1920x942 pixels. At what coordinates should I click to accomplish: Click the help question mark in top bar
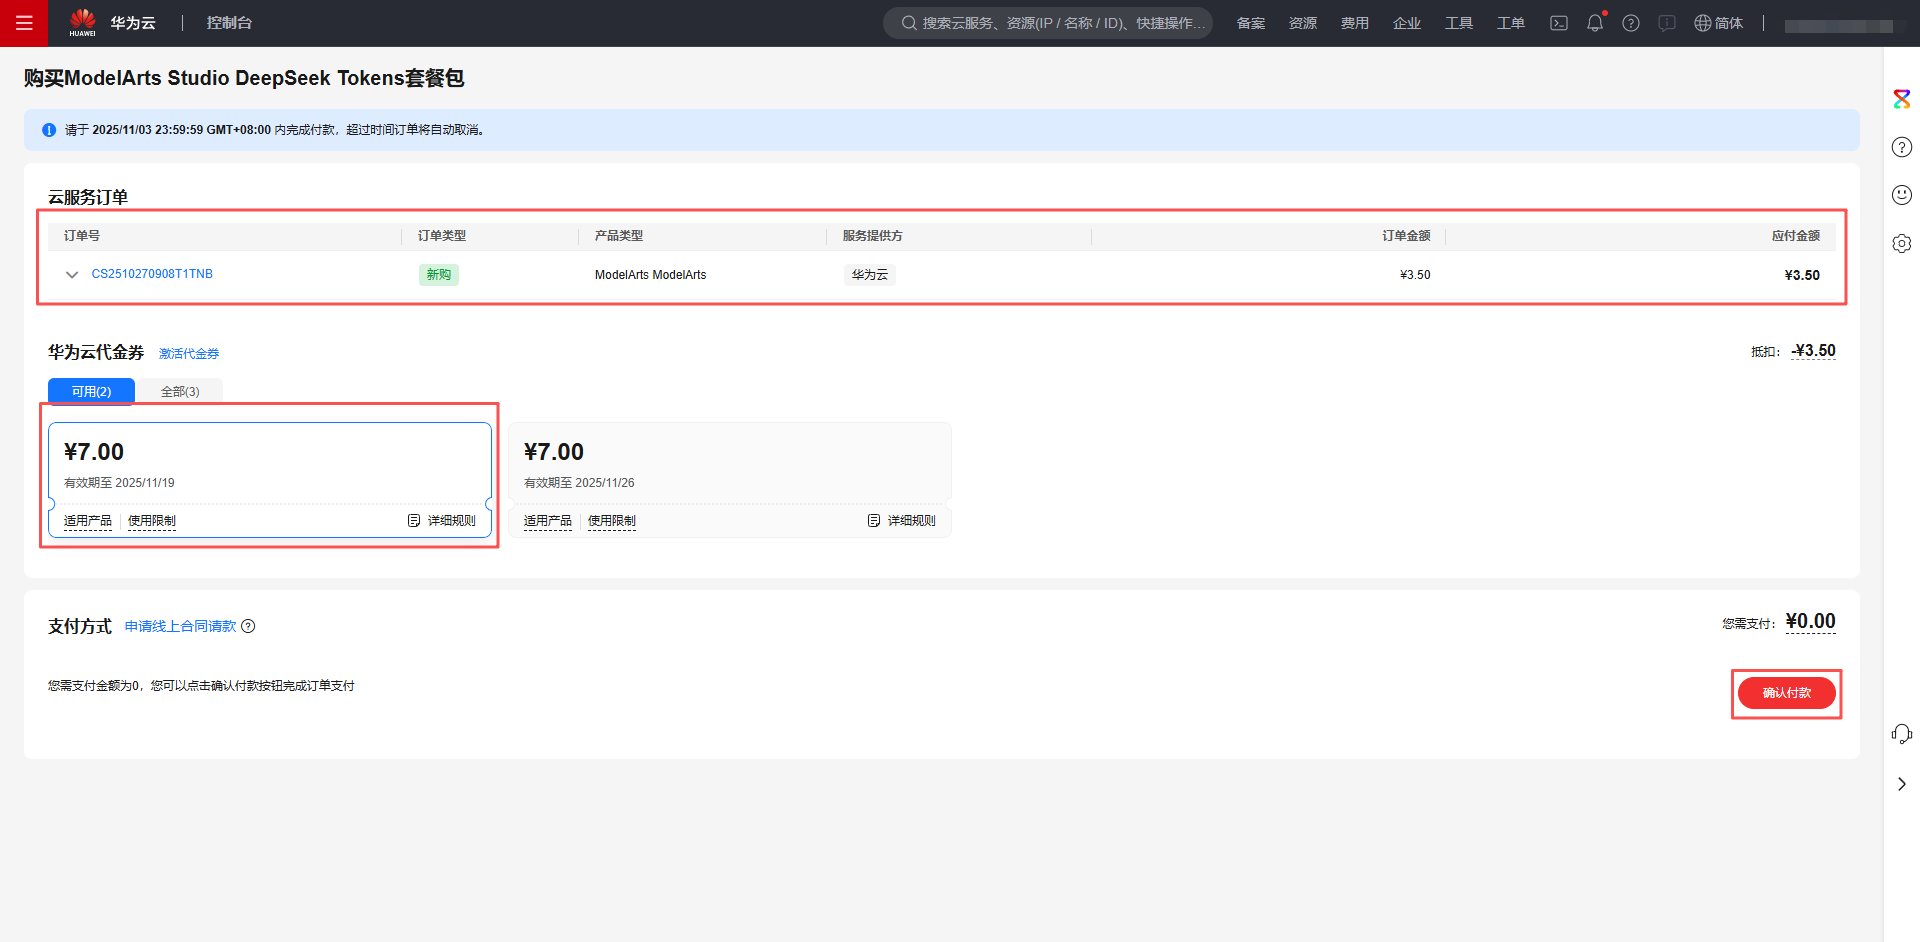tap(1630, 23)
